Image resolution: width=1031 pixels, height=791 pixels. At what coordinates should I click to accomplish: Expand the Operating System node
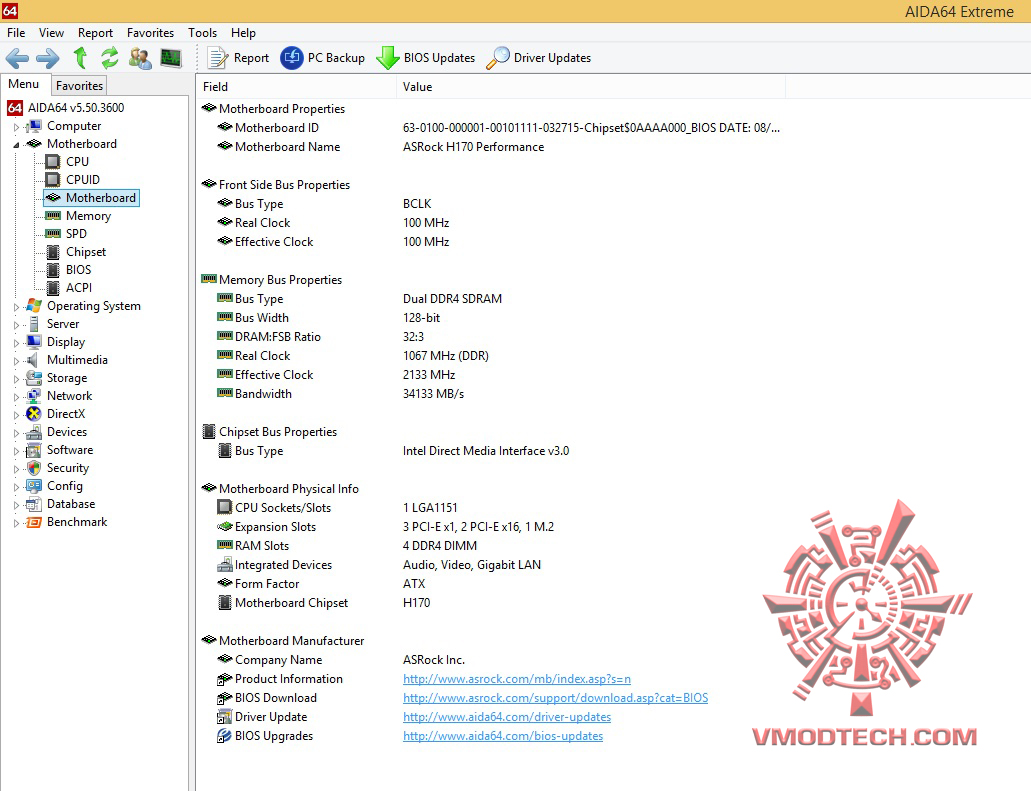16,307
